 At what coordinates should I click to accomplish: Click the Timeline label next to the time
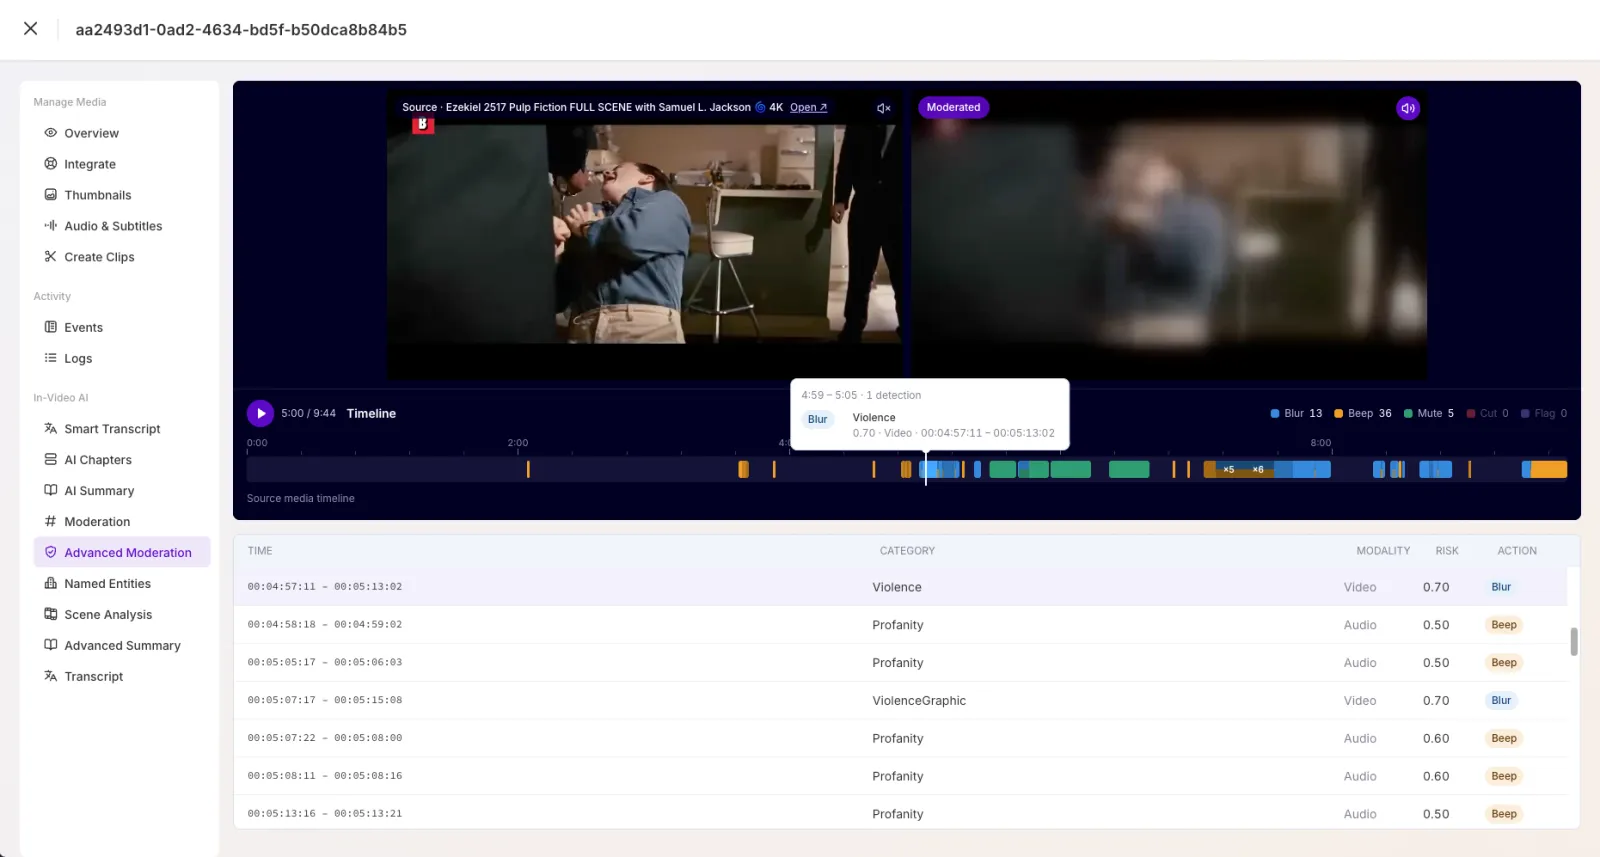[x=371, y=414]
